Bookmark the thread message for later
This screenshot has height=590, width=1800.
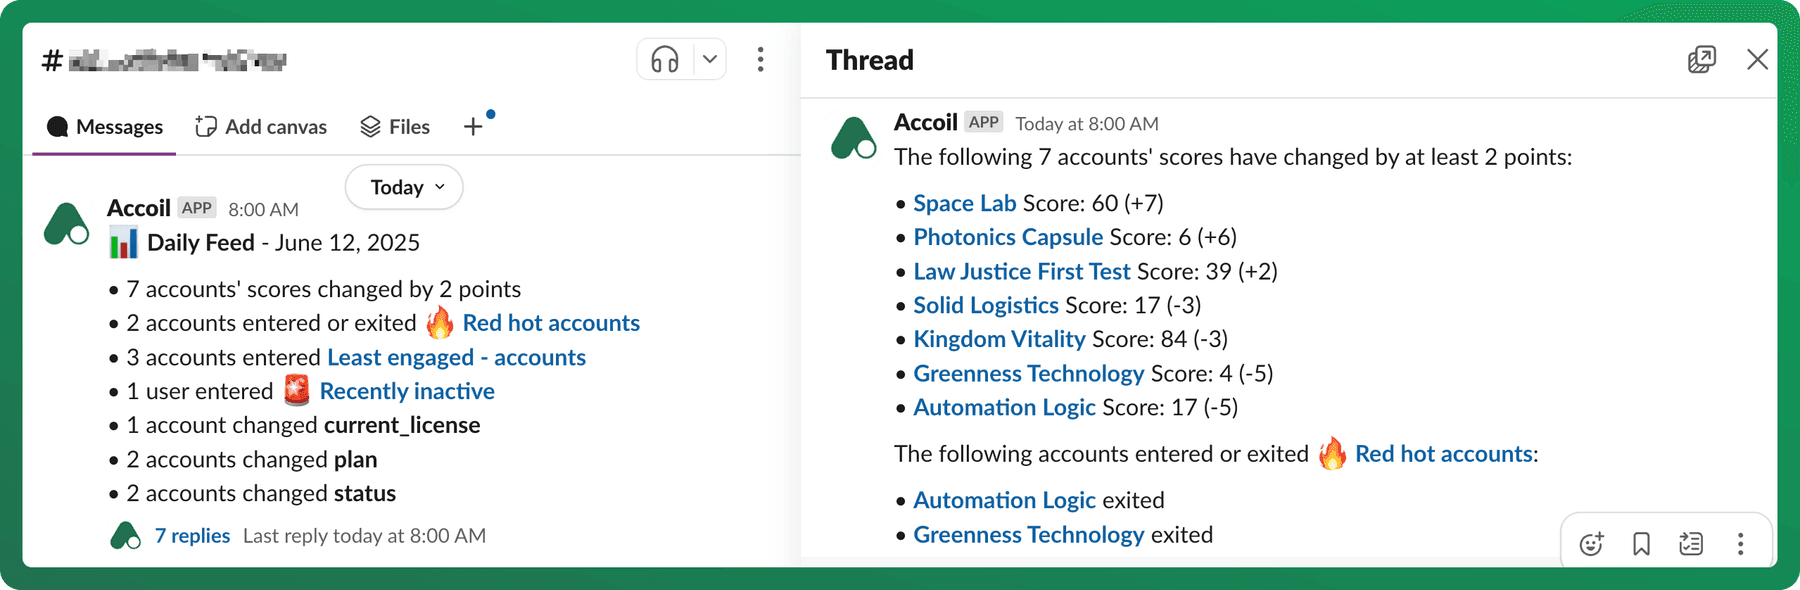pyautogui.click(x=1641, y=543)
